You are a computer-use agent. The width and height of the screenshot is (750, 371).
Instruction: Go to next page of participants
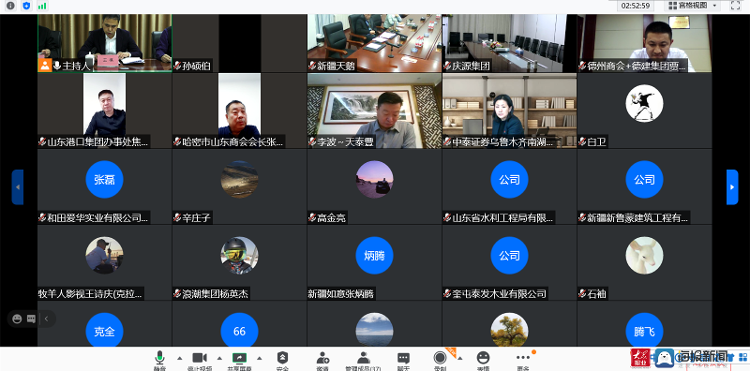732,187
